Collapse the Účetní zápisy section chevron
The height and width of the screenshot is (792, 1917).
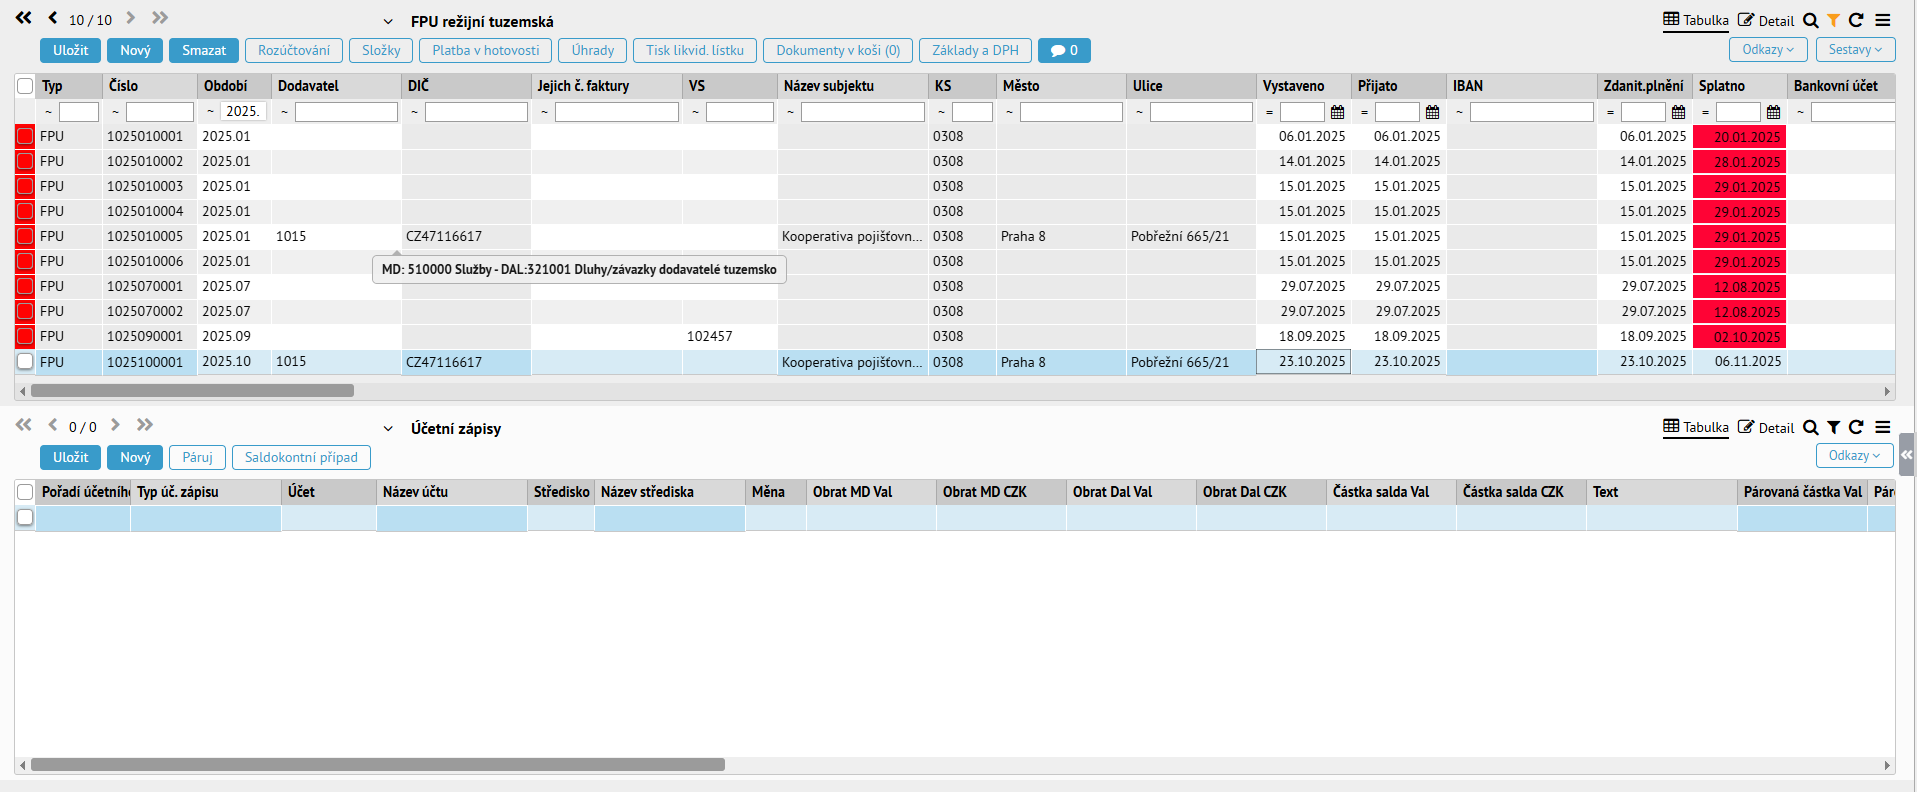pyautogui.click(x=388, y=429)
